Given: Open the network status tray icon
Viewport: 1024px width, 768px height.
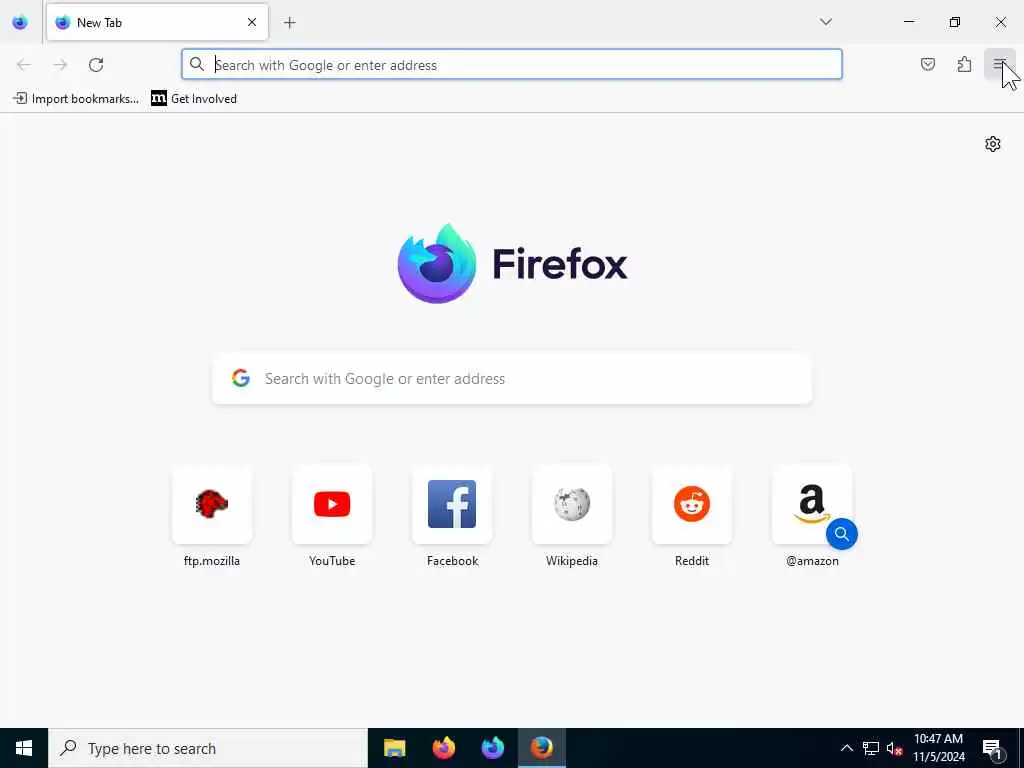Looking at the screenshot, I should coord(871,748).
